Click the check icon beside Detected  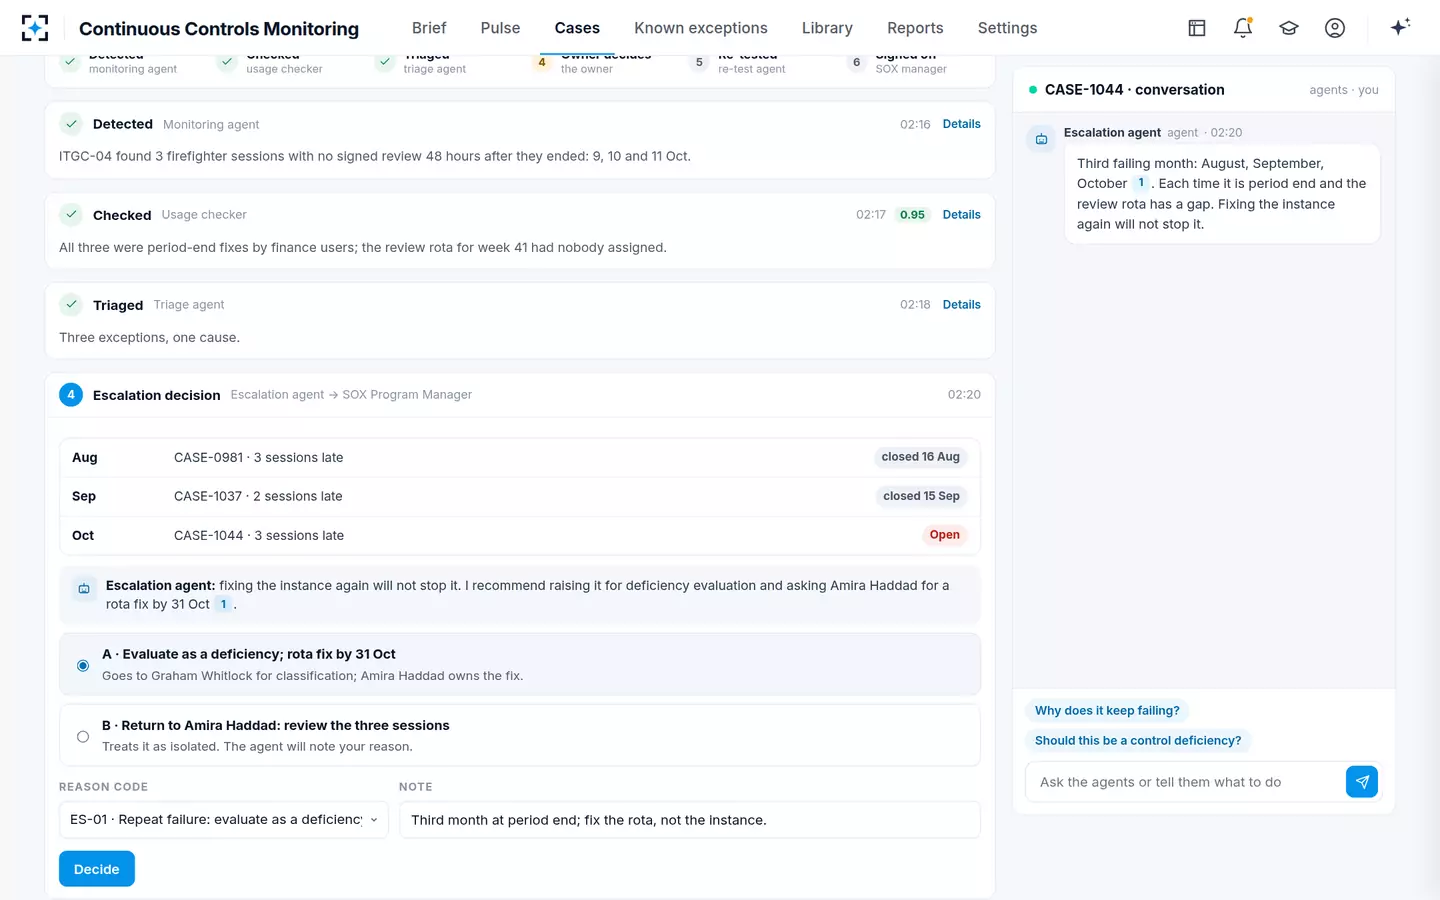click(x=71, y=124)
